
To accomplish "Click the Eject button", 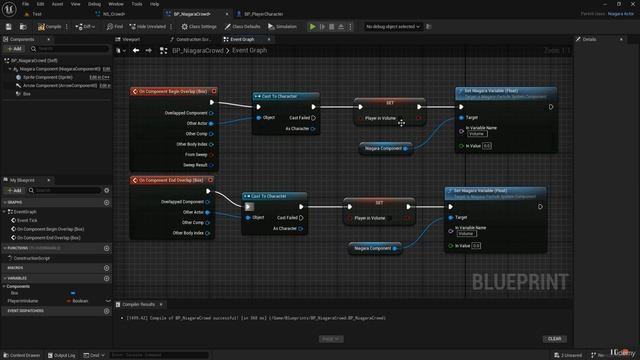I will pos(341,27).
